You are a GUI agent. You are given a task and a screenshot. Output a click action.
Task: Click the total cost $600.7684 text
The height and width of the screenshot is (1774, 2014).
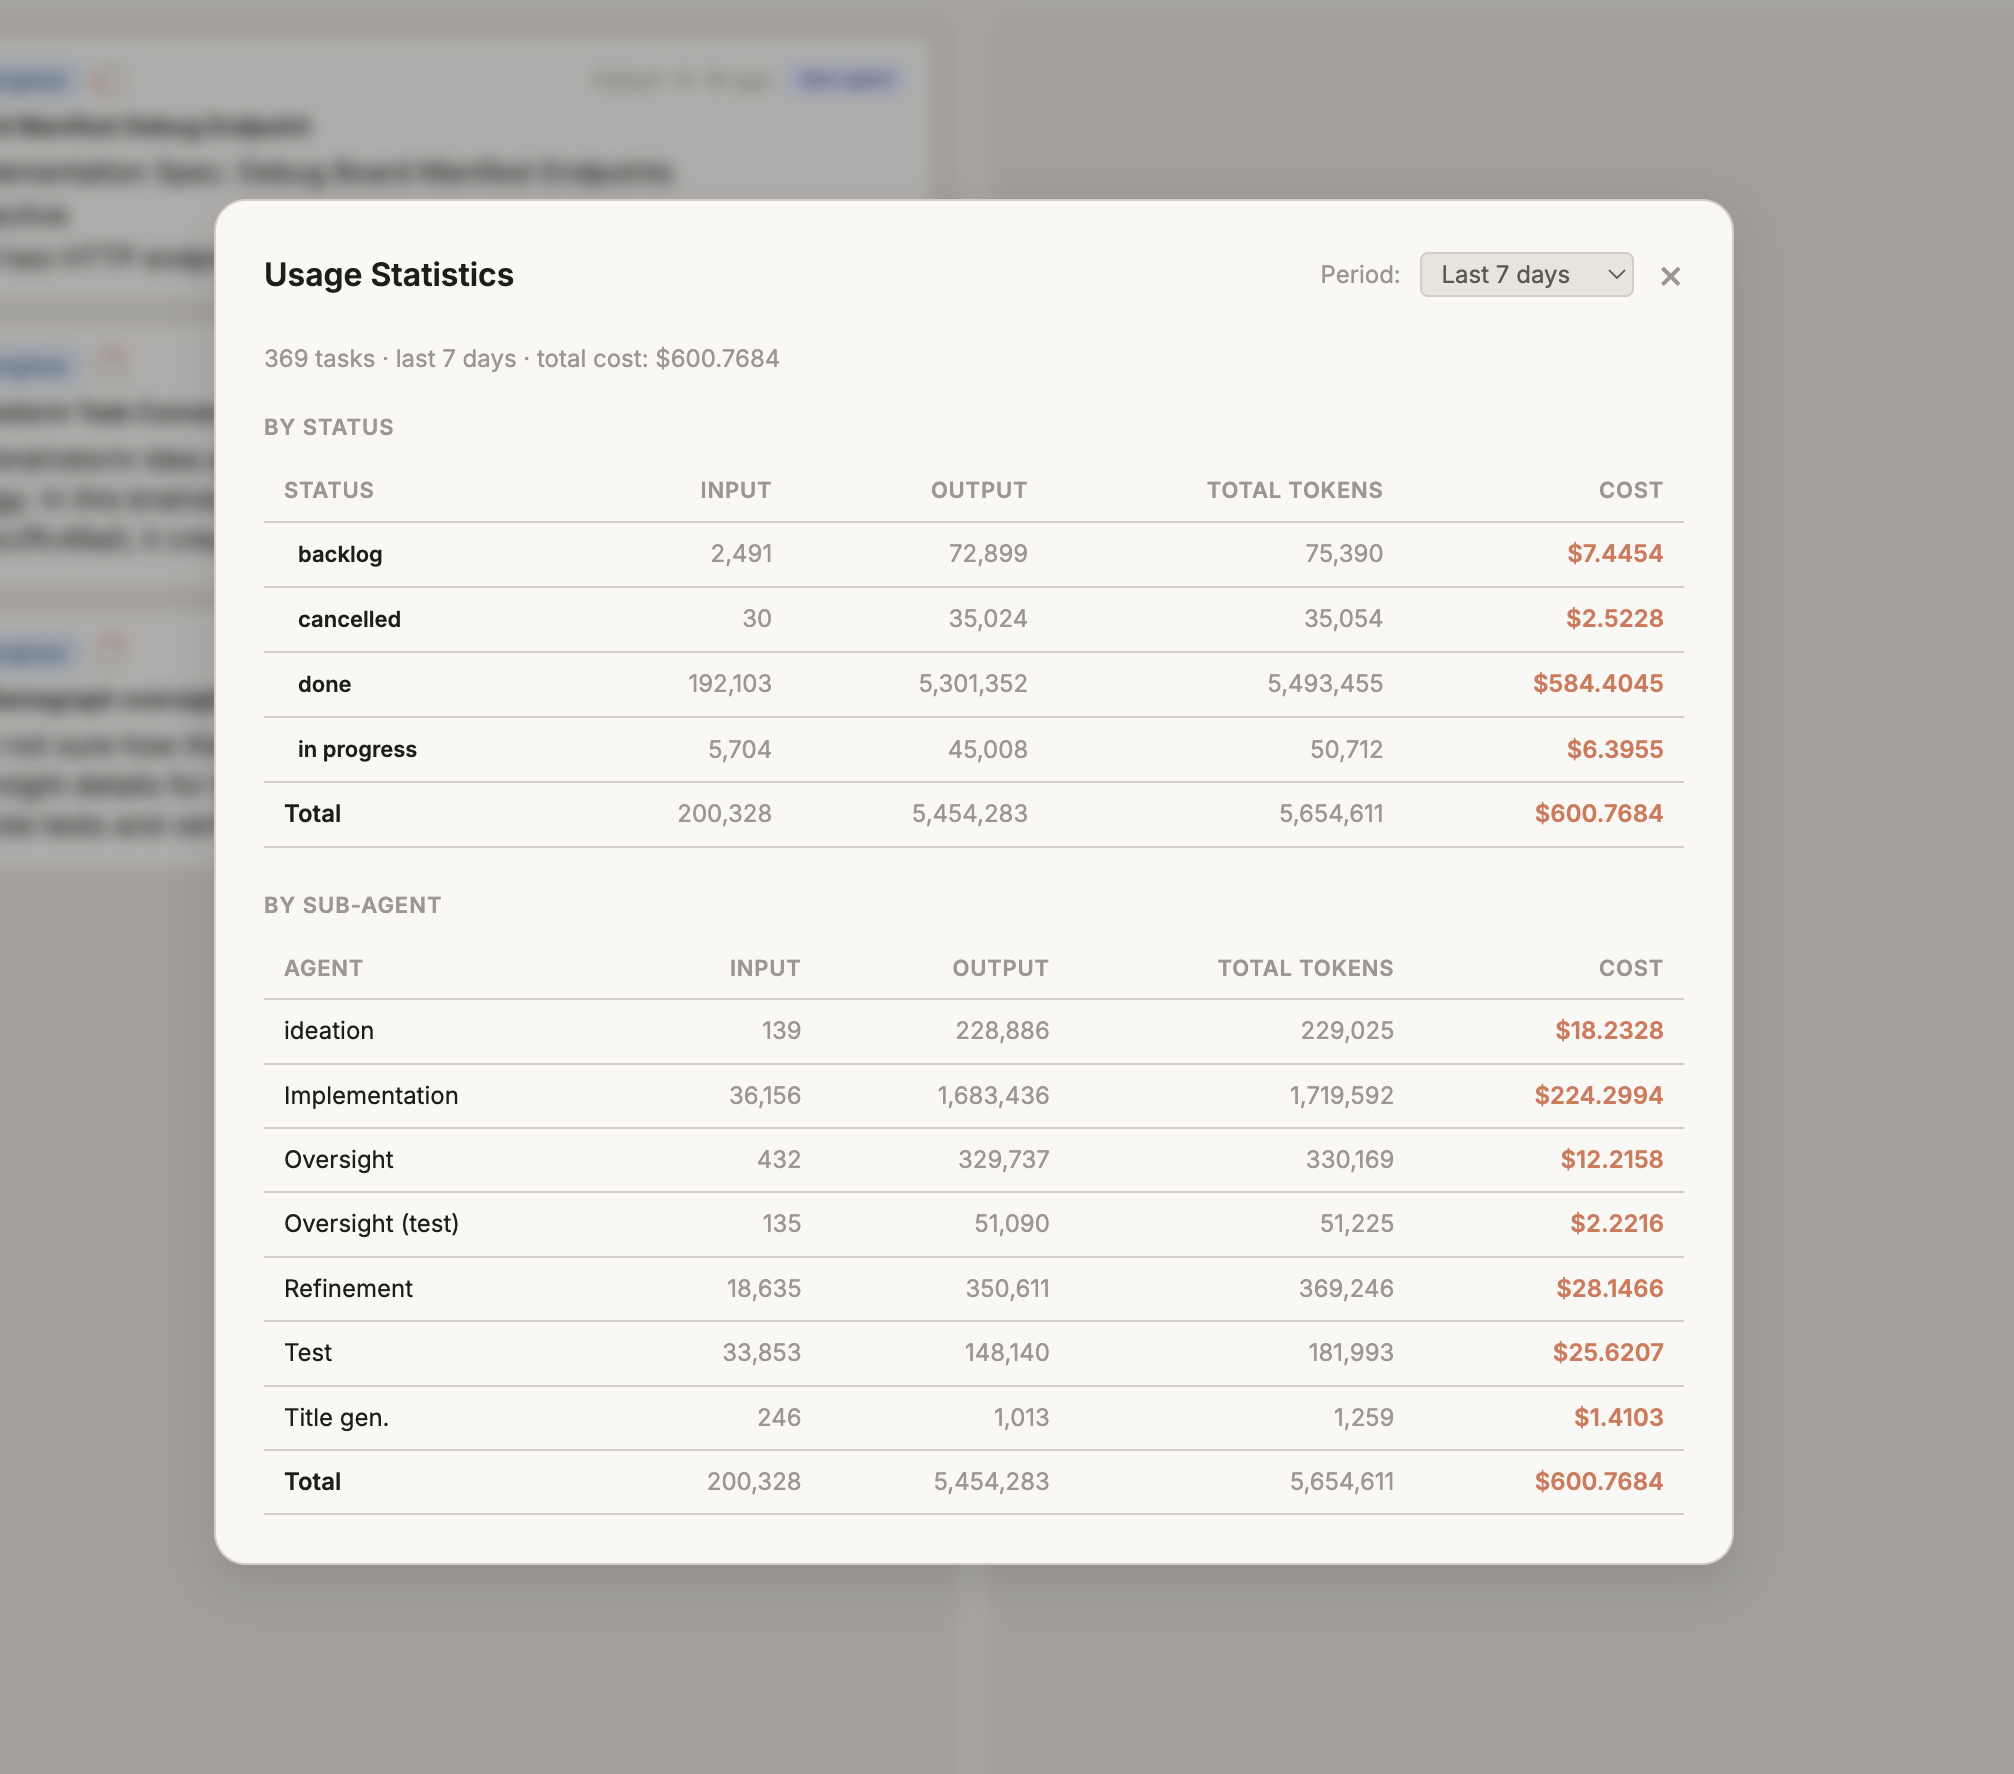pos(717,358)
